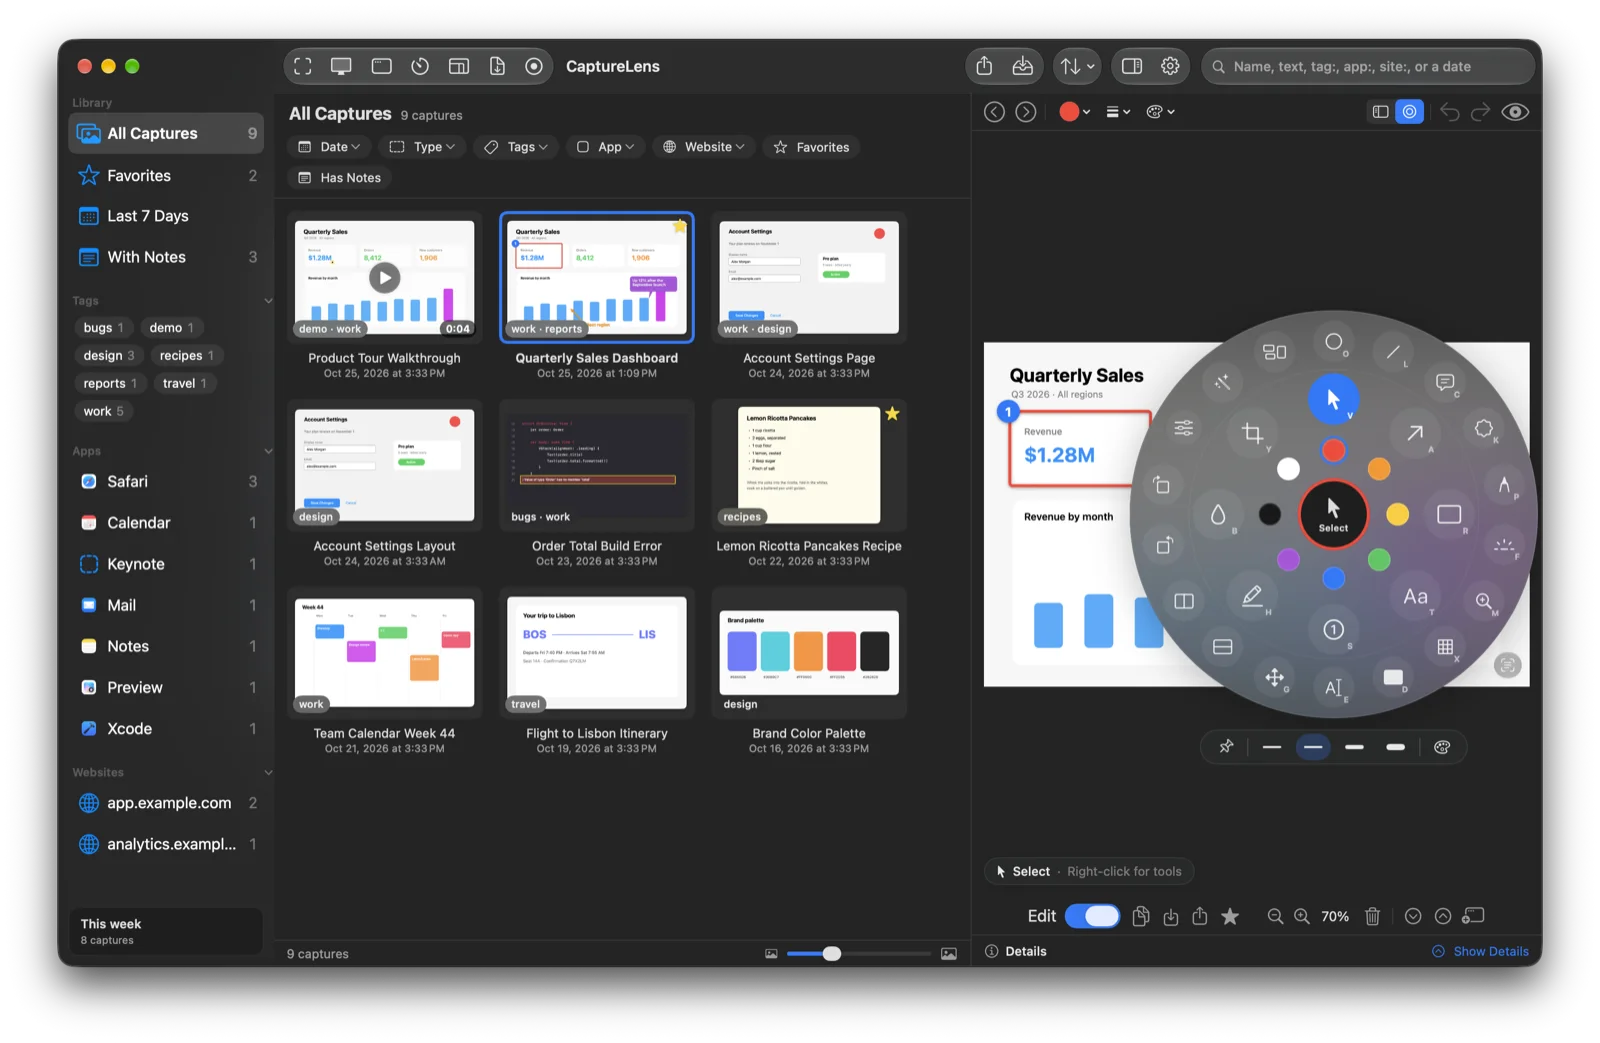This screenshot has width=1600, height=1043.
Task: Pick the numbered Step counter tool
Action: pyautogui.click(x=1333, y=629)
